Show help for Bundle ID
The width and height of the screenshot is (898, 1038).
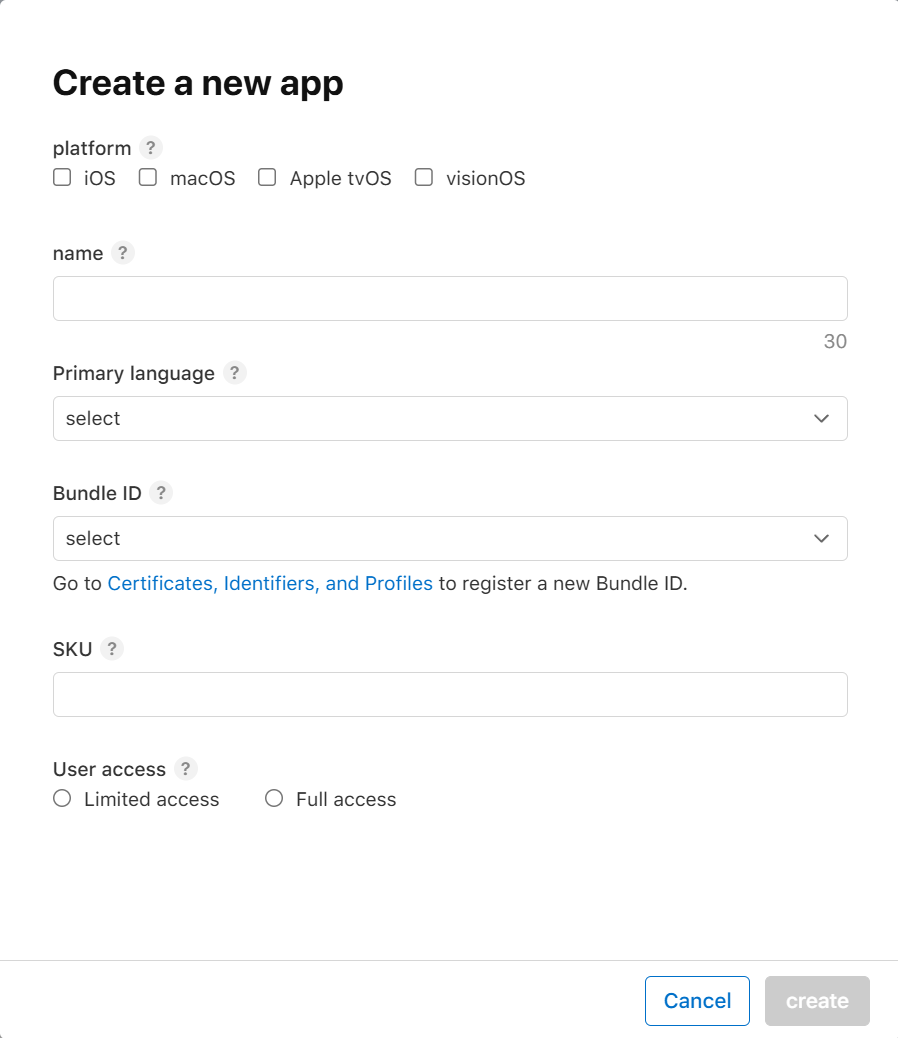tap(160, 493)
